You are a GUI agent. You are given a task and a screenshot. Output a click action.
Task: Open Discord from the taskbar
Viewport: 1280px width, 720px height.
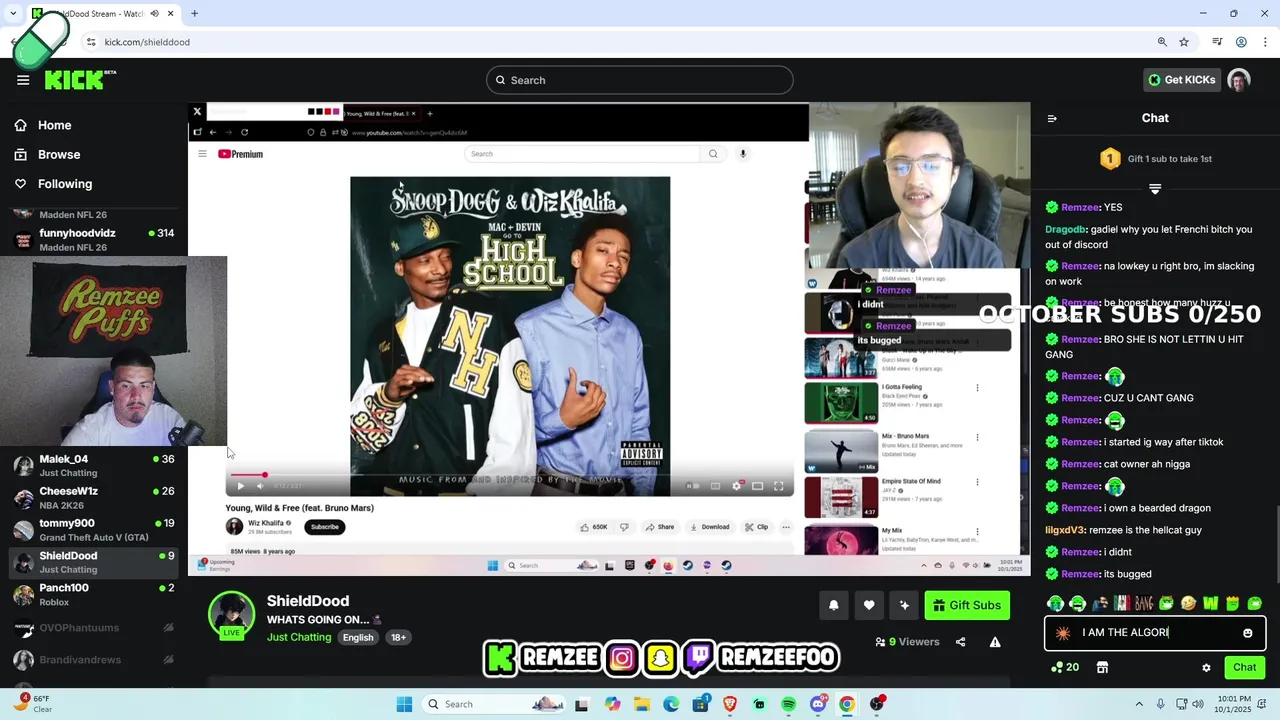[x=818, y=704]
